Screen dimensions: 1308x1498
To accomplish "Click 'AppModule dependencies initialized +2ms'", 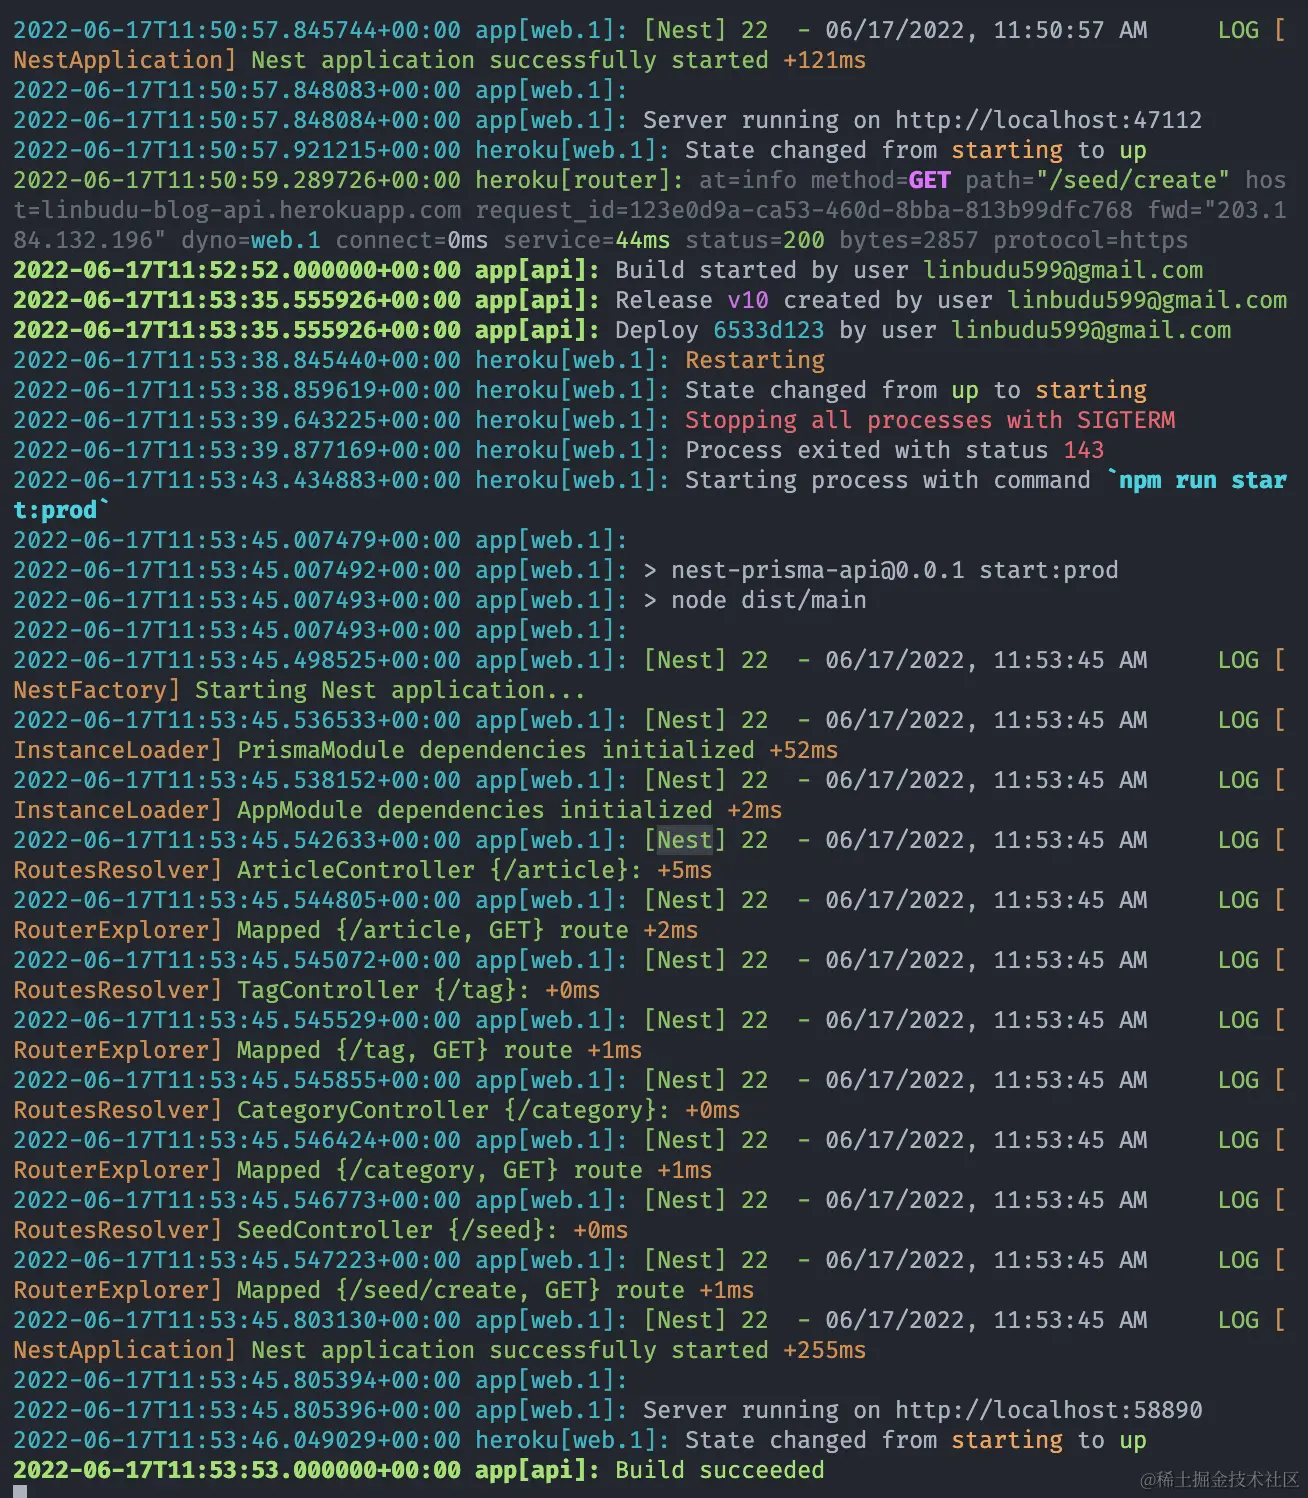I will tap(510, 810).
